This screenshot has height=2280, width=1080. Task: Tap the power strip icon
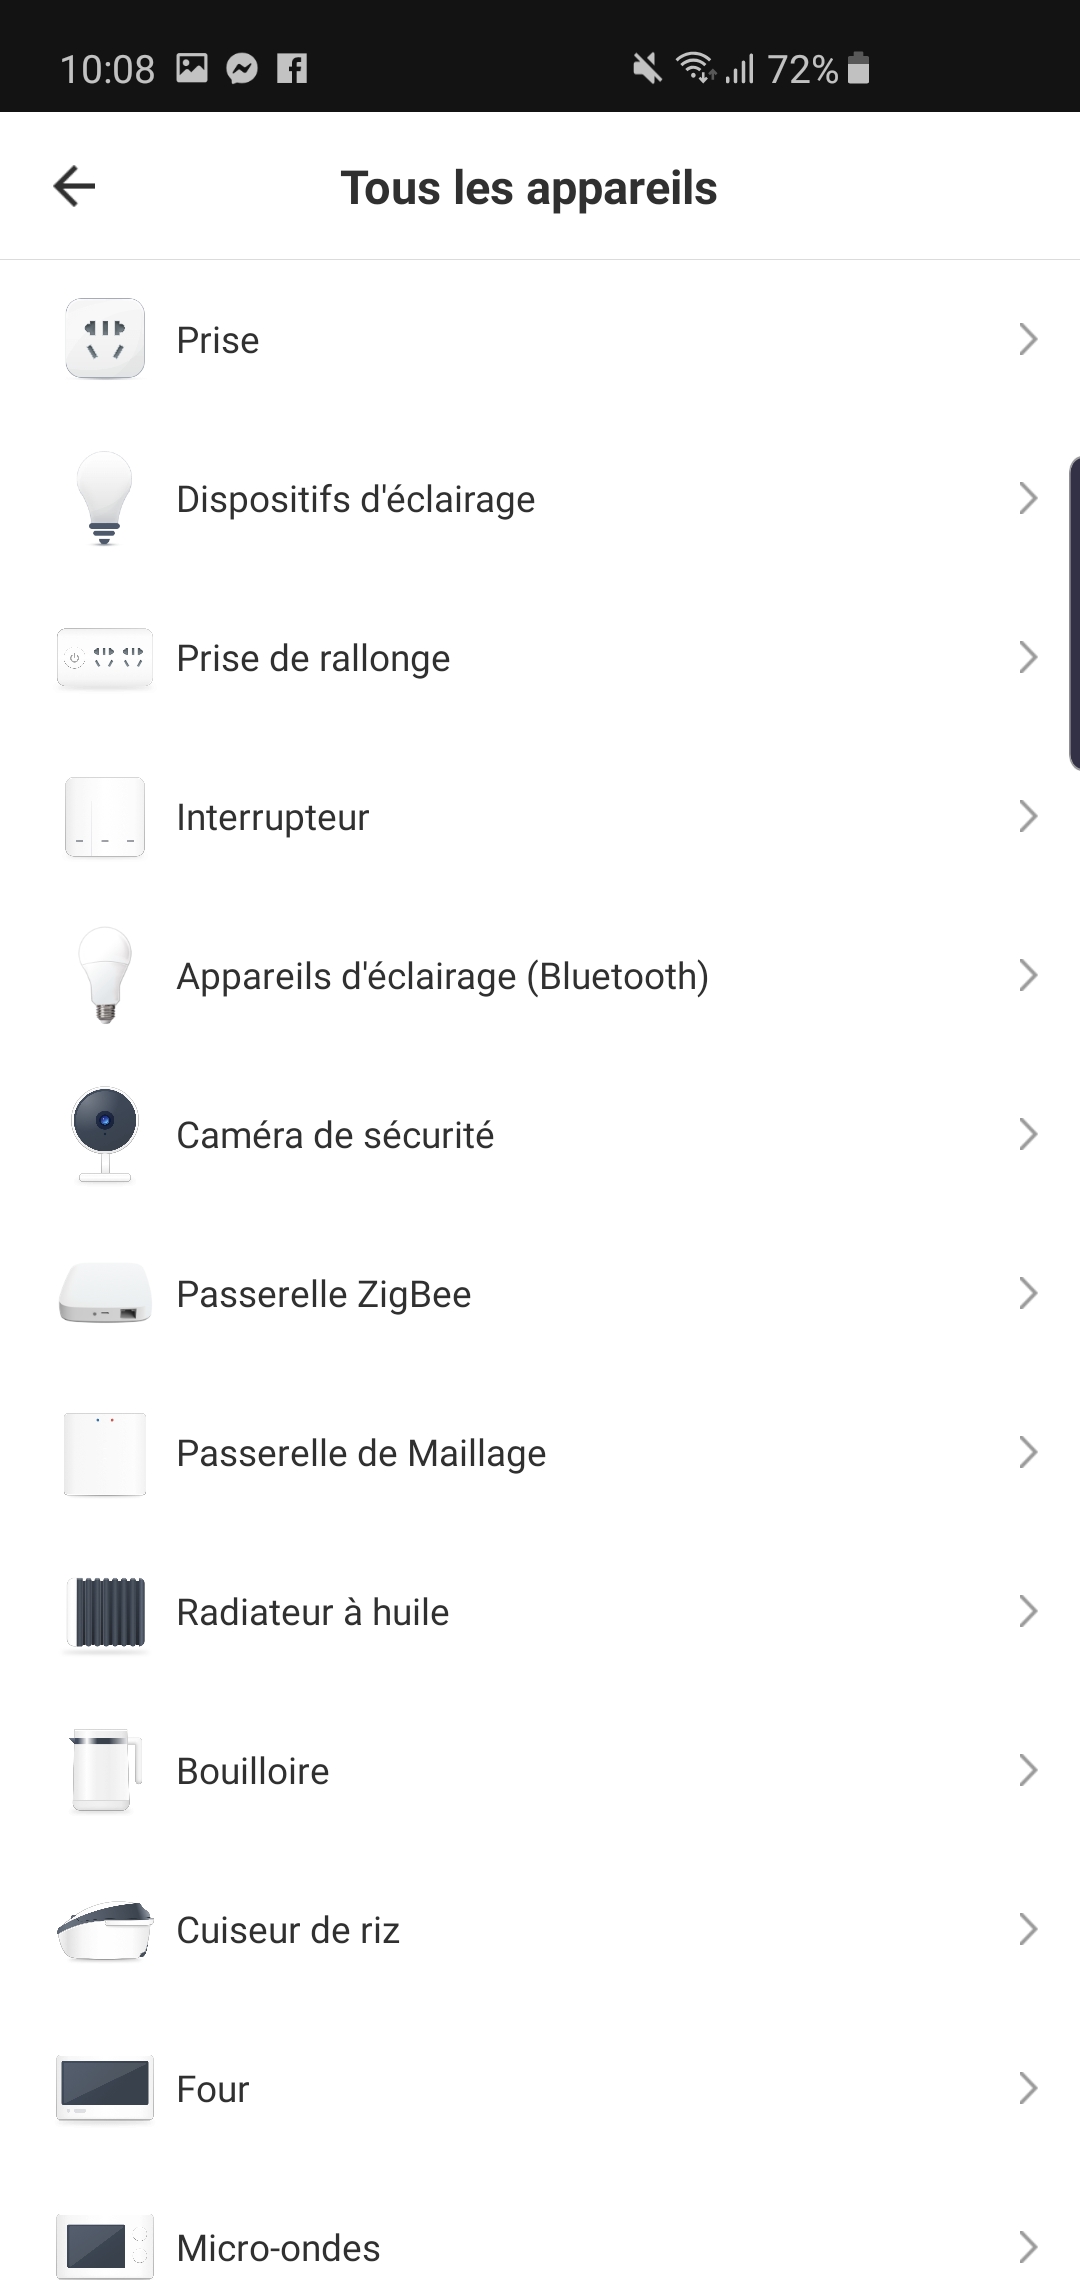[105, 657]
